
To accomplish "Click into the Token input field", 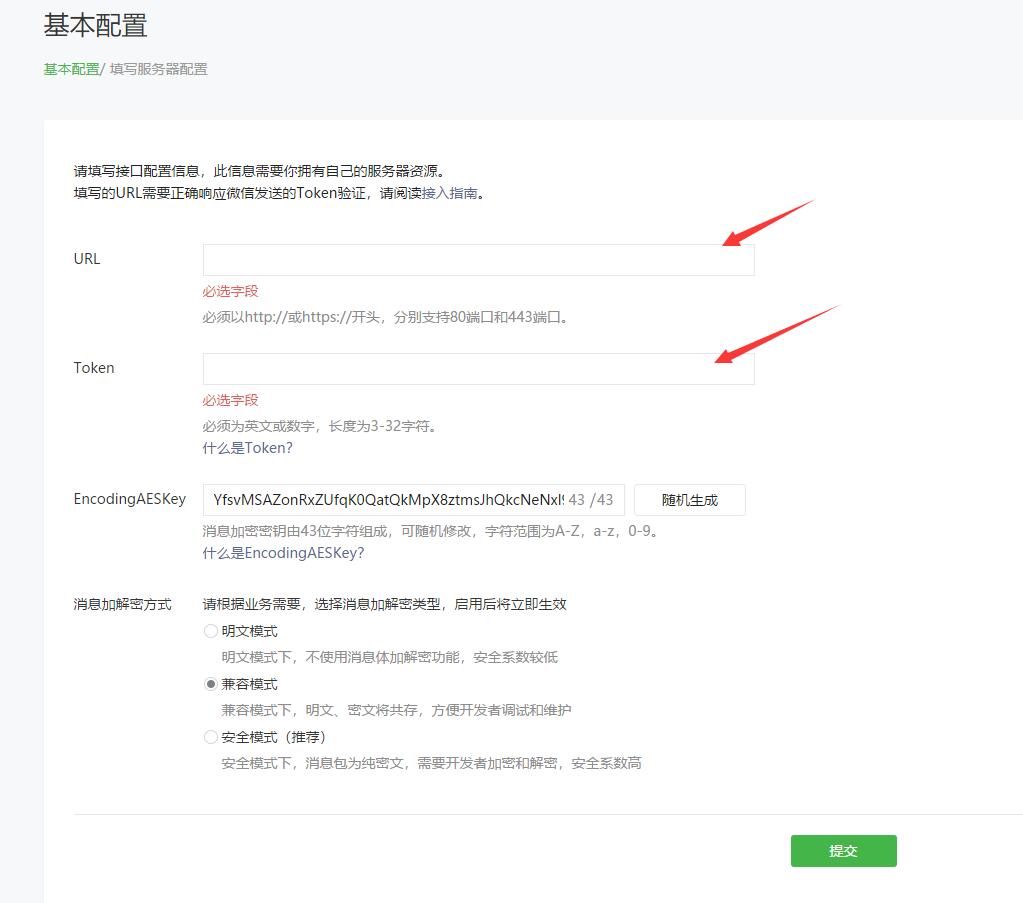I will point(478,369).
